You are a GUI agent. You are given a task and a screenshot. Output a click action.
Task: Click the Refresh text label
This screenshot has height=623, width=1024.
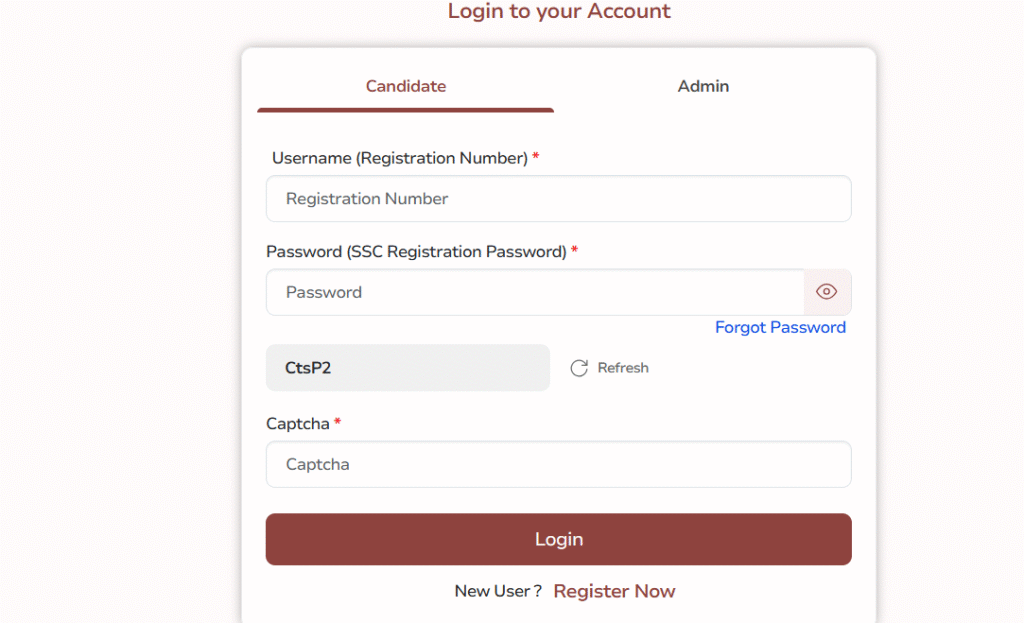tap(623, 368)
